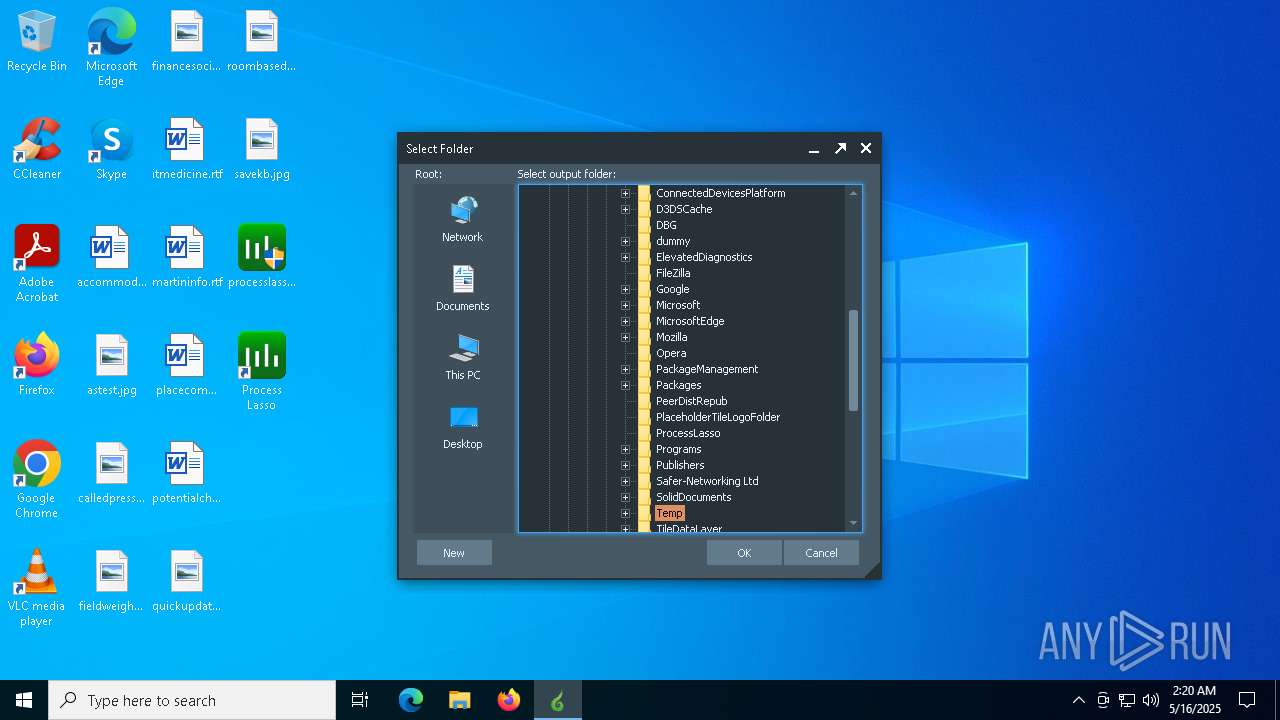This screenshot has height=720, width=1280.
Task: Show hidden system tray icons
Action: pos(1078,700)
